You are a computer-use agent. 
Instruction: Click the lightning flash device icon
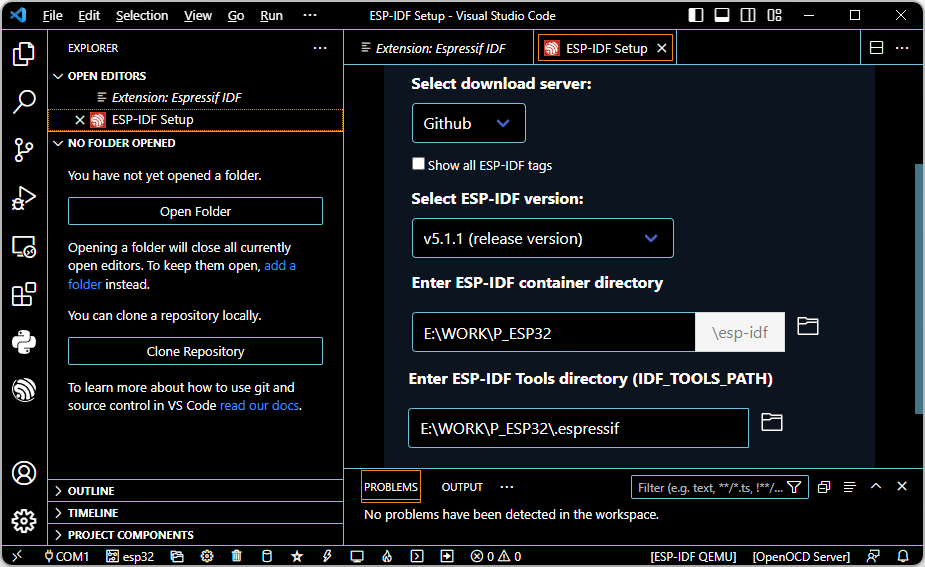click(327, 556)
